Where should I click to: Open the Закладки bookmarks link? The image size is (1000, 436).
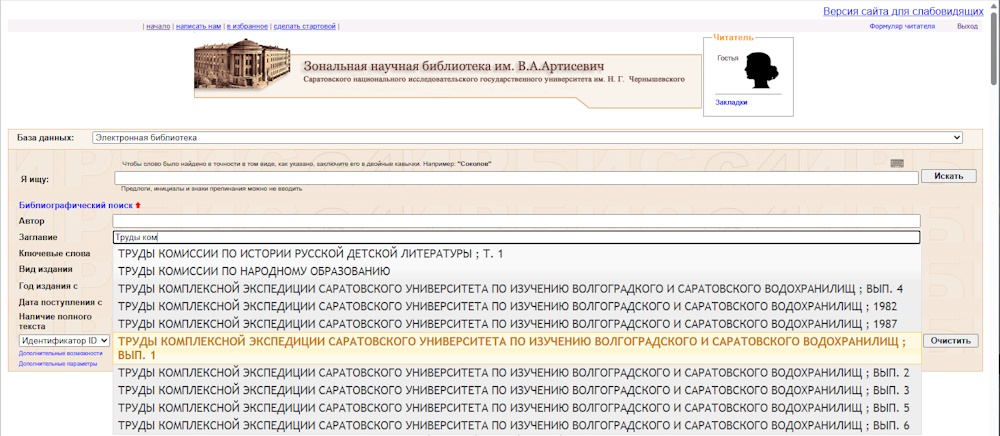[731, 102]
